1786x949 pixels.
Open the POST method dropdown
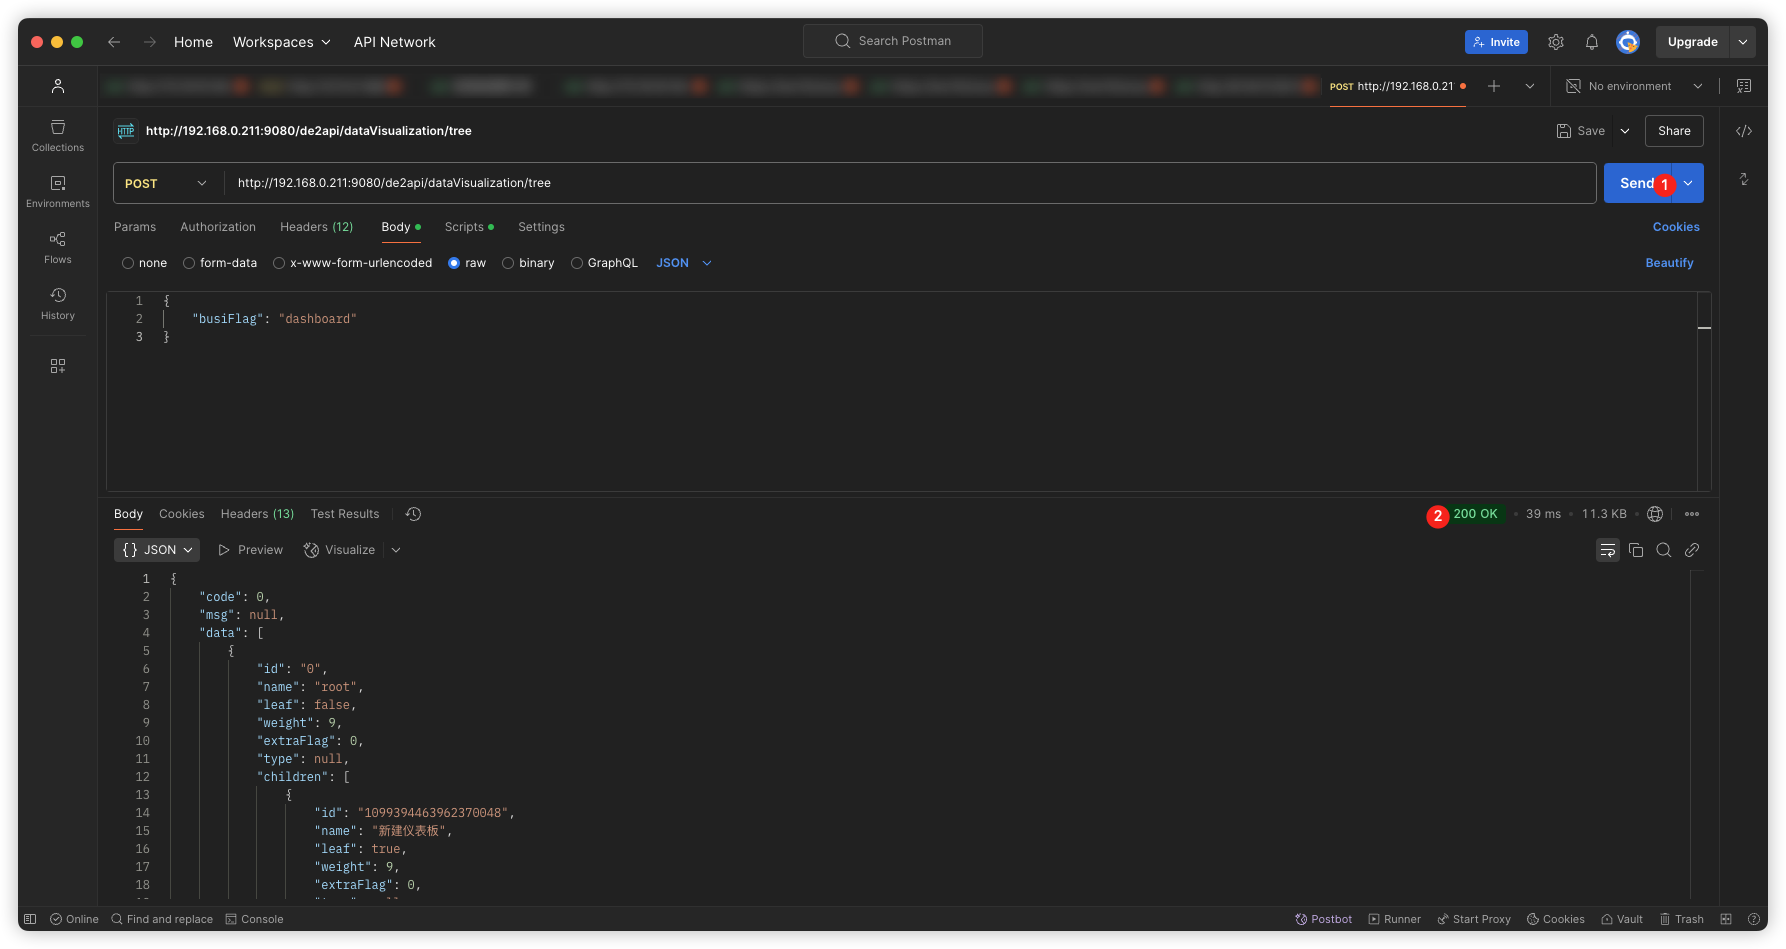pyautogui.click(x=166, y=183)
